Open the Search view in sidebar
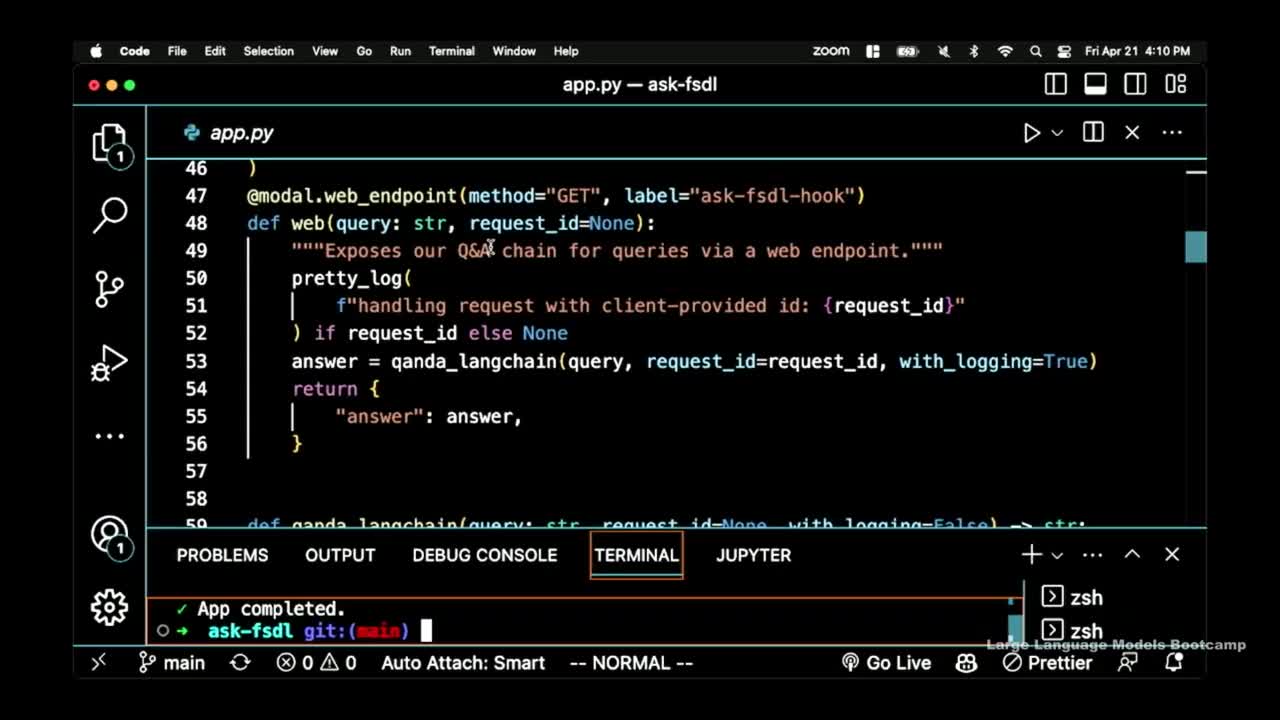Viewport: 1280px width, 720px height. pos(109,214)
